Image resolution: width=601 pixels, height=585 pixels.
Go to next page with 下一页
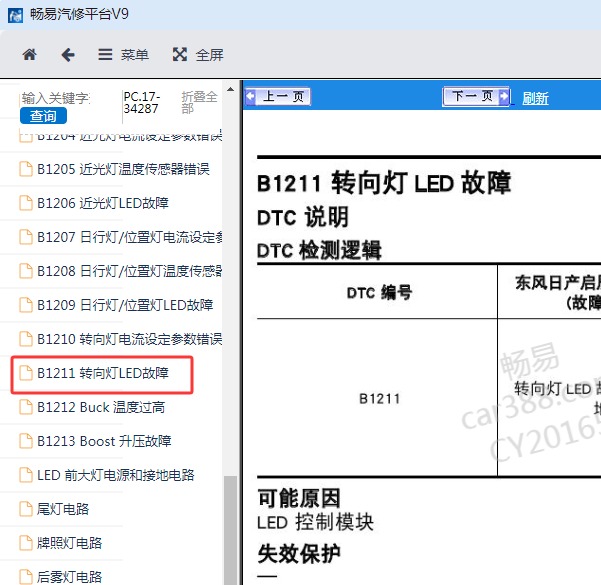[x=476, y=96]
